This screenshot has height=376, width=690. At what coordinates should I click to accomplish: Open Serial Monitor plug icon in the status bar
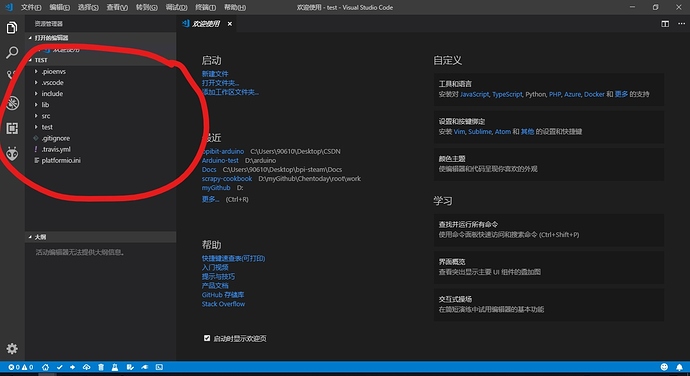pos(144,367)
